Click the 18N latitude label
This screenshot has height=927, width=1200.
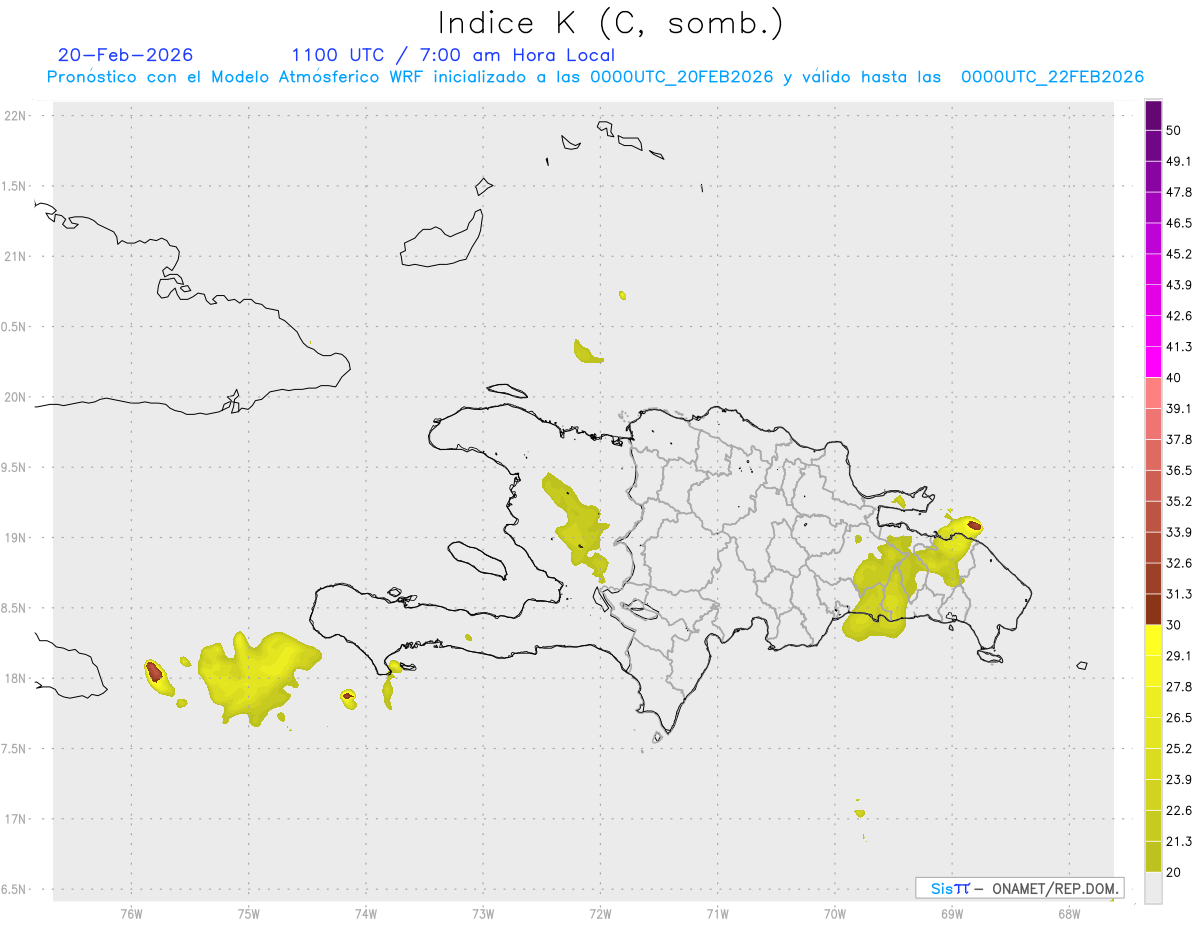(15, 678)
